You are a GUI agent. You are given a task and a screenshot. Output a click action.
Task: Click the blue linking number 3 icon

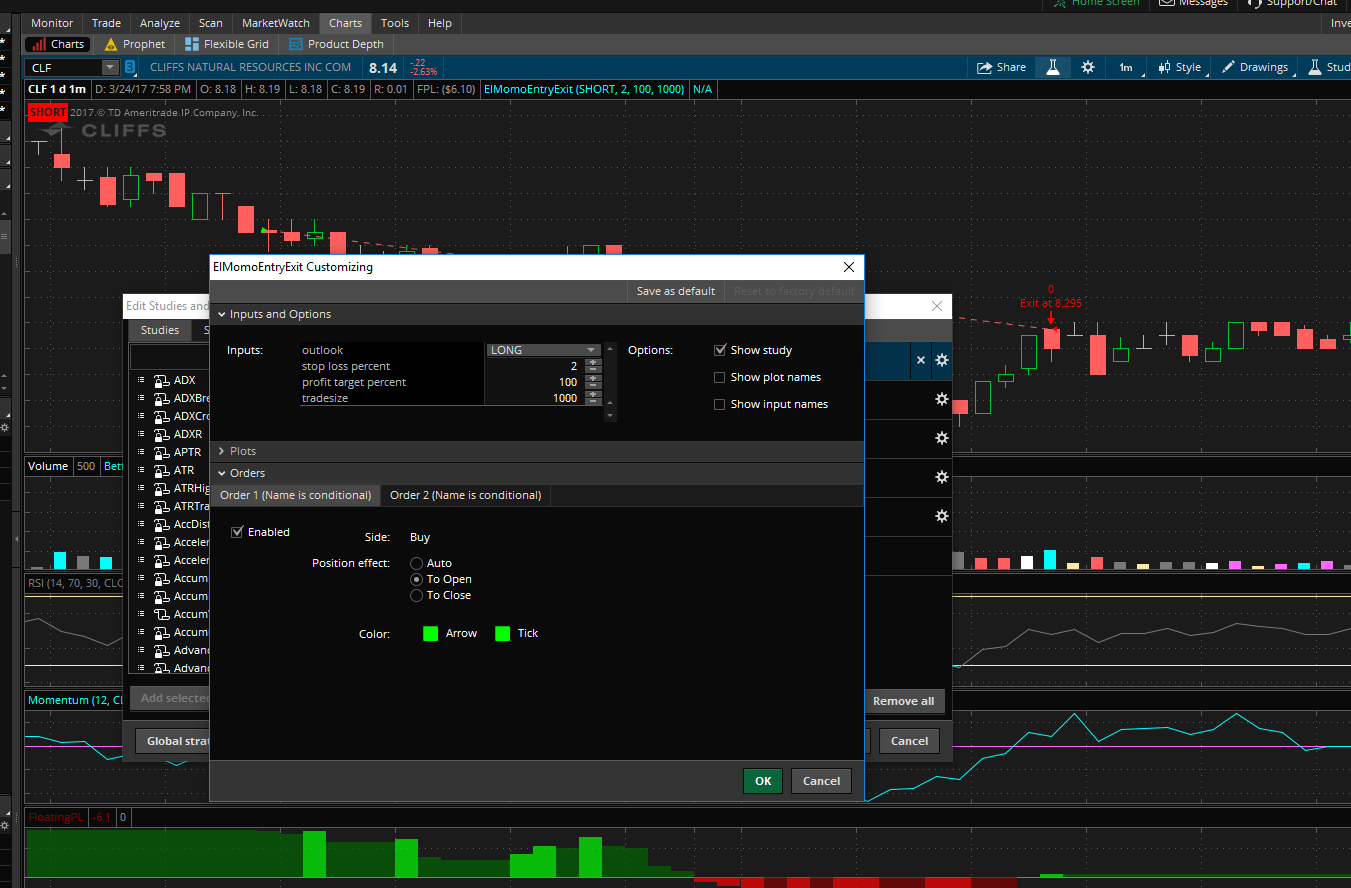click(x=130, y=67)
